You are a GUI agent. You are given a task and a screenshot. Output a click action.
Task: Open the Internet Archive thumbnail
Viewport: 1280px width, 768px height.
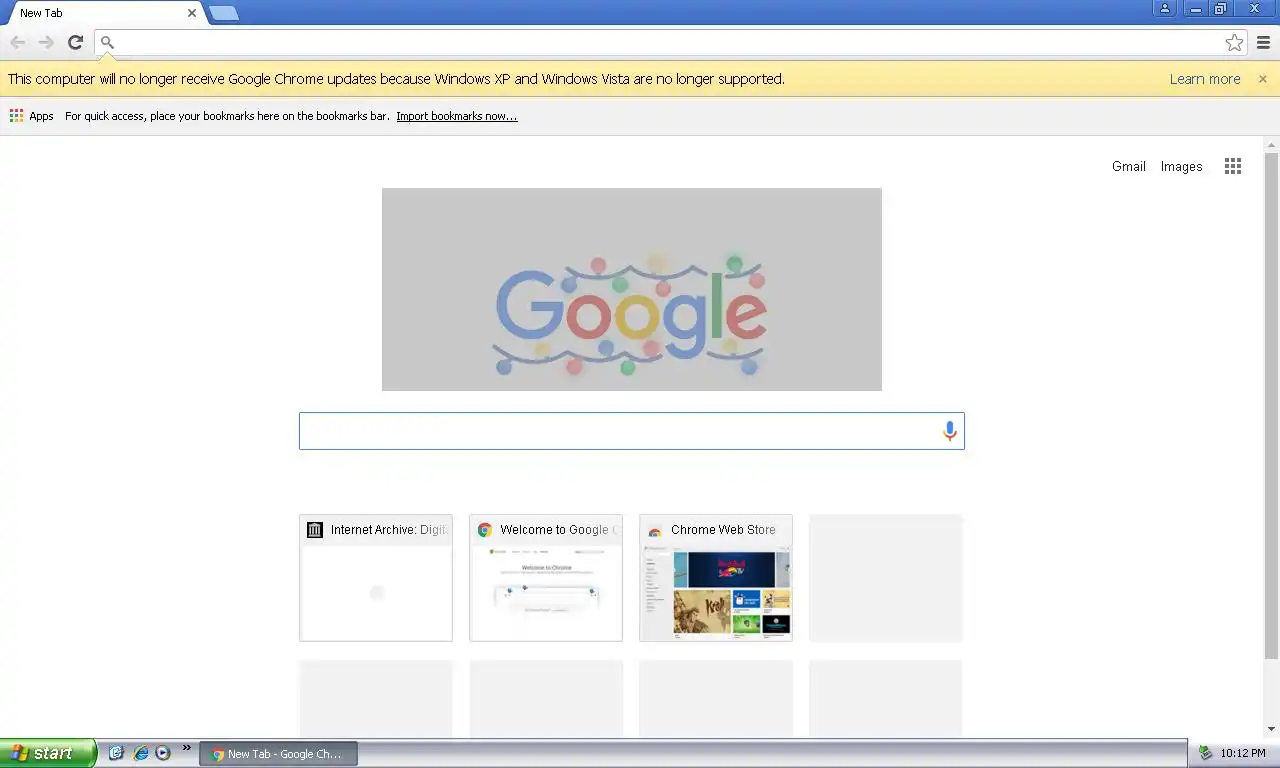(376, 578)
